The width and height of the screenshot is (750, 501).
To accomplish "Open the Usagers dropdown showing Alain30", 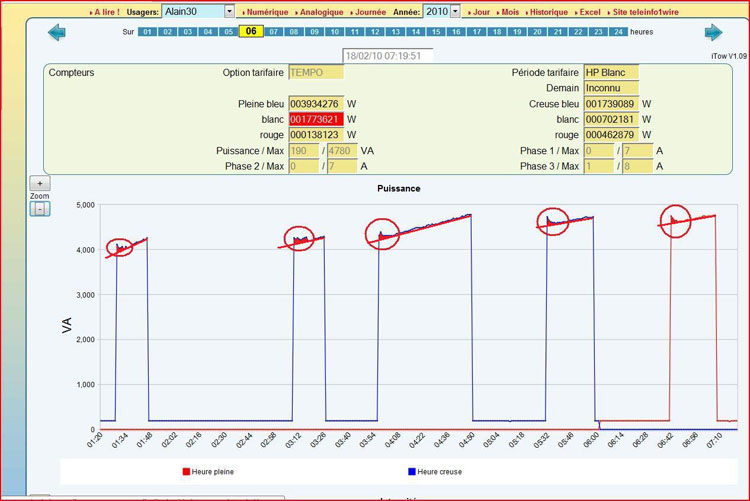I will tap(229, 11).
